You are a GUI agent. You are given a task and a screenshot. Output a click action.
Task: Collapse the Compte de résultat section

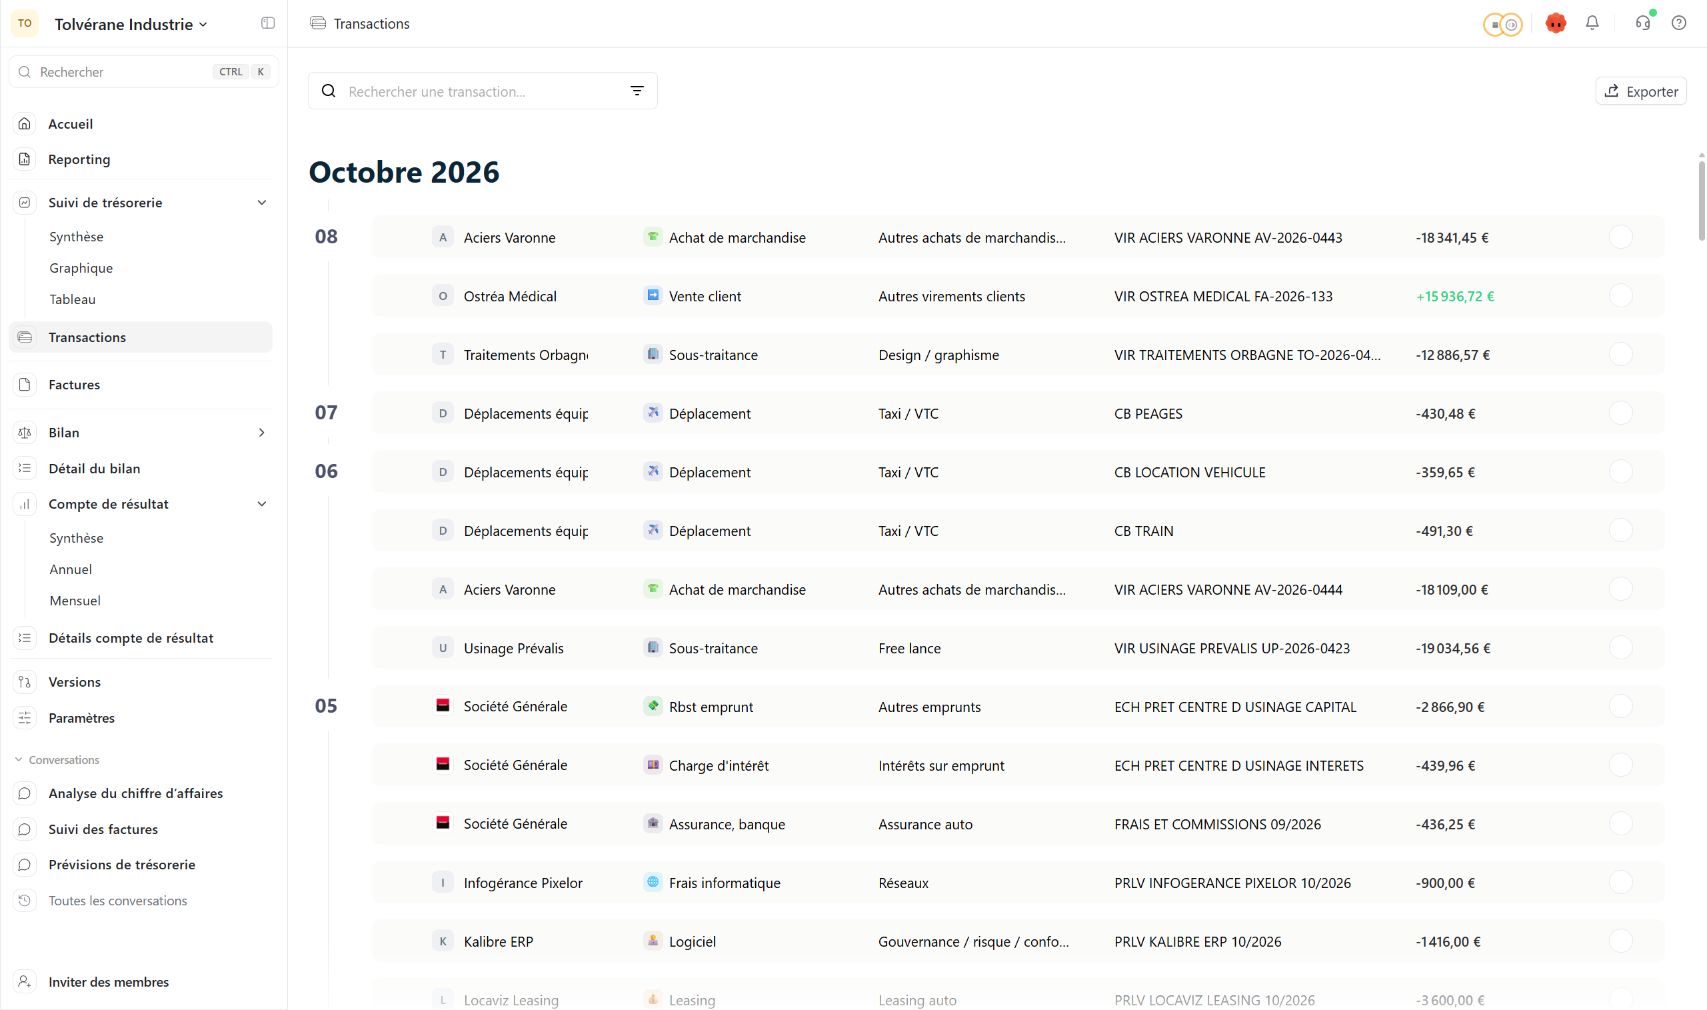click(262, 504)
